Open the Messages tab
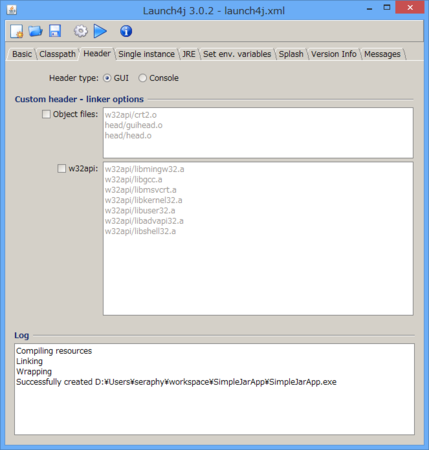429x450 pixels. pos(382,54)
